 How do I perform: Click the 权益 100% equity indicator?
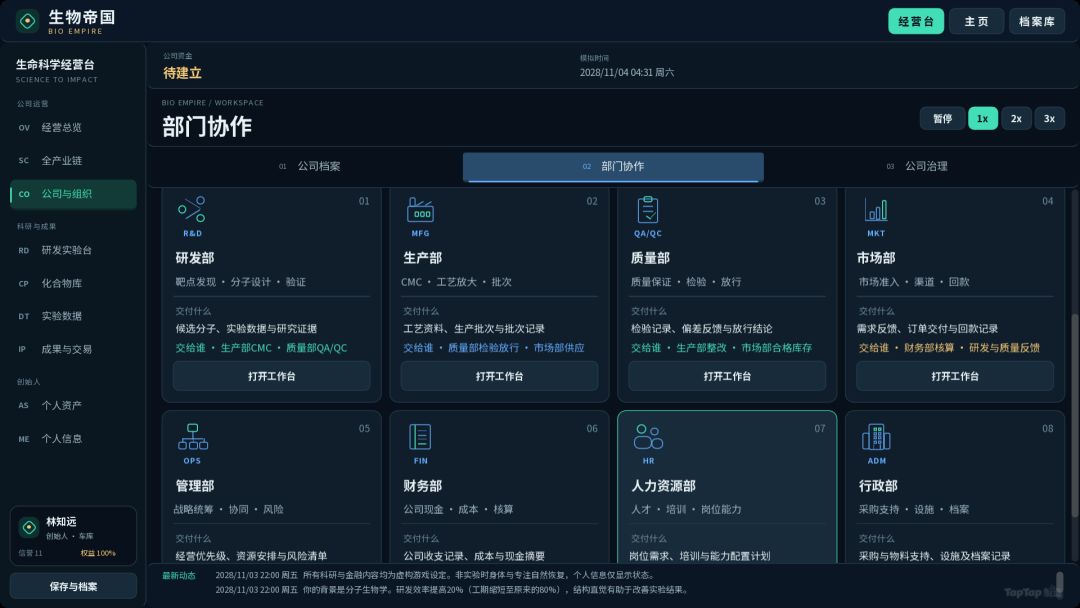click(x=98, y=553)
